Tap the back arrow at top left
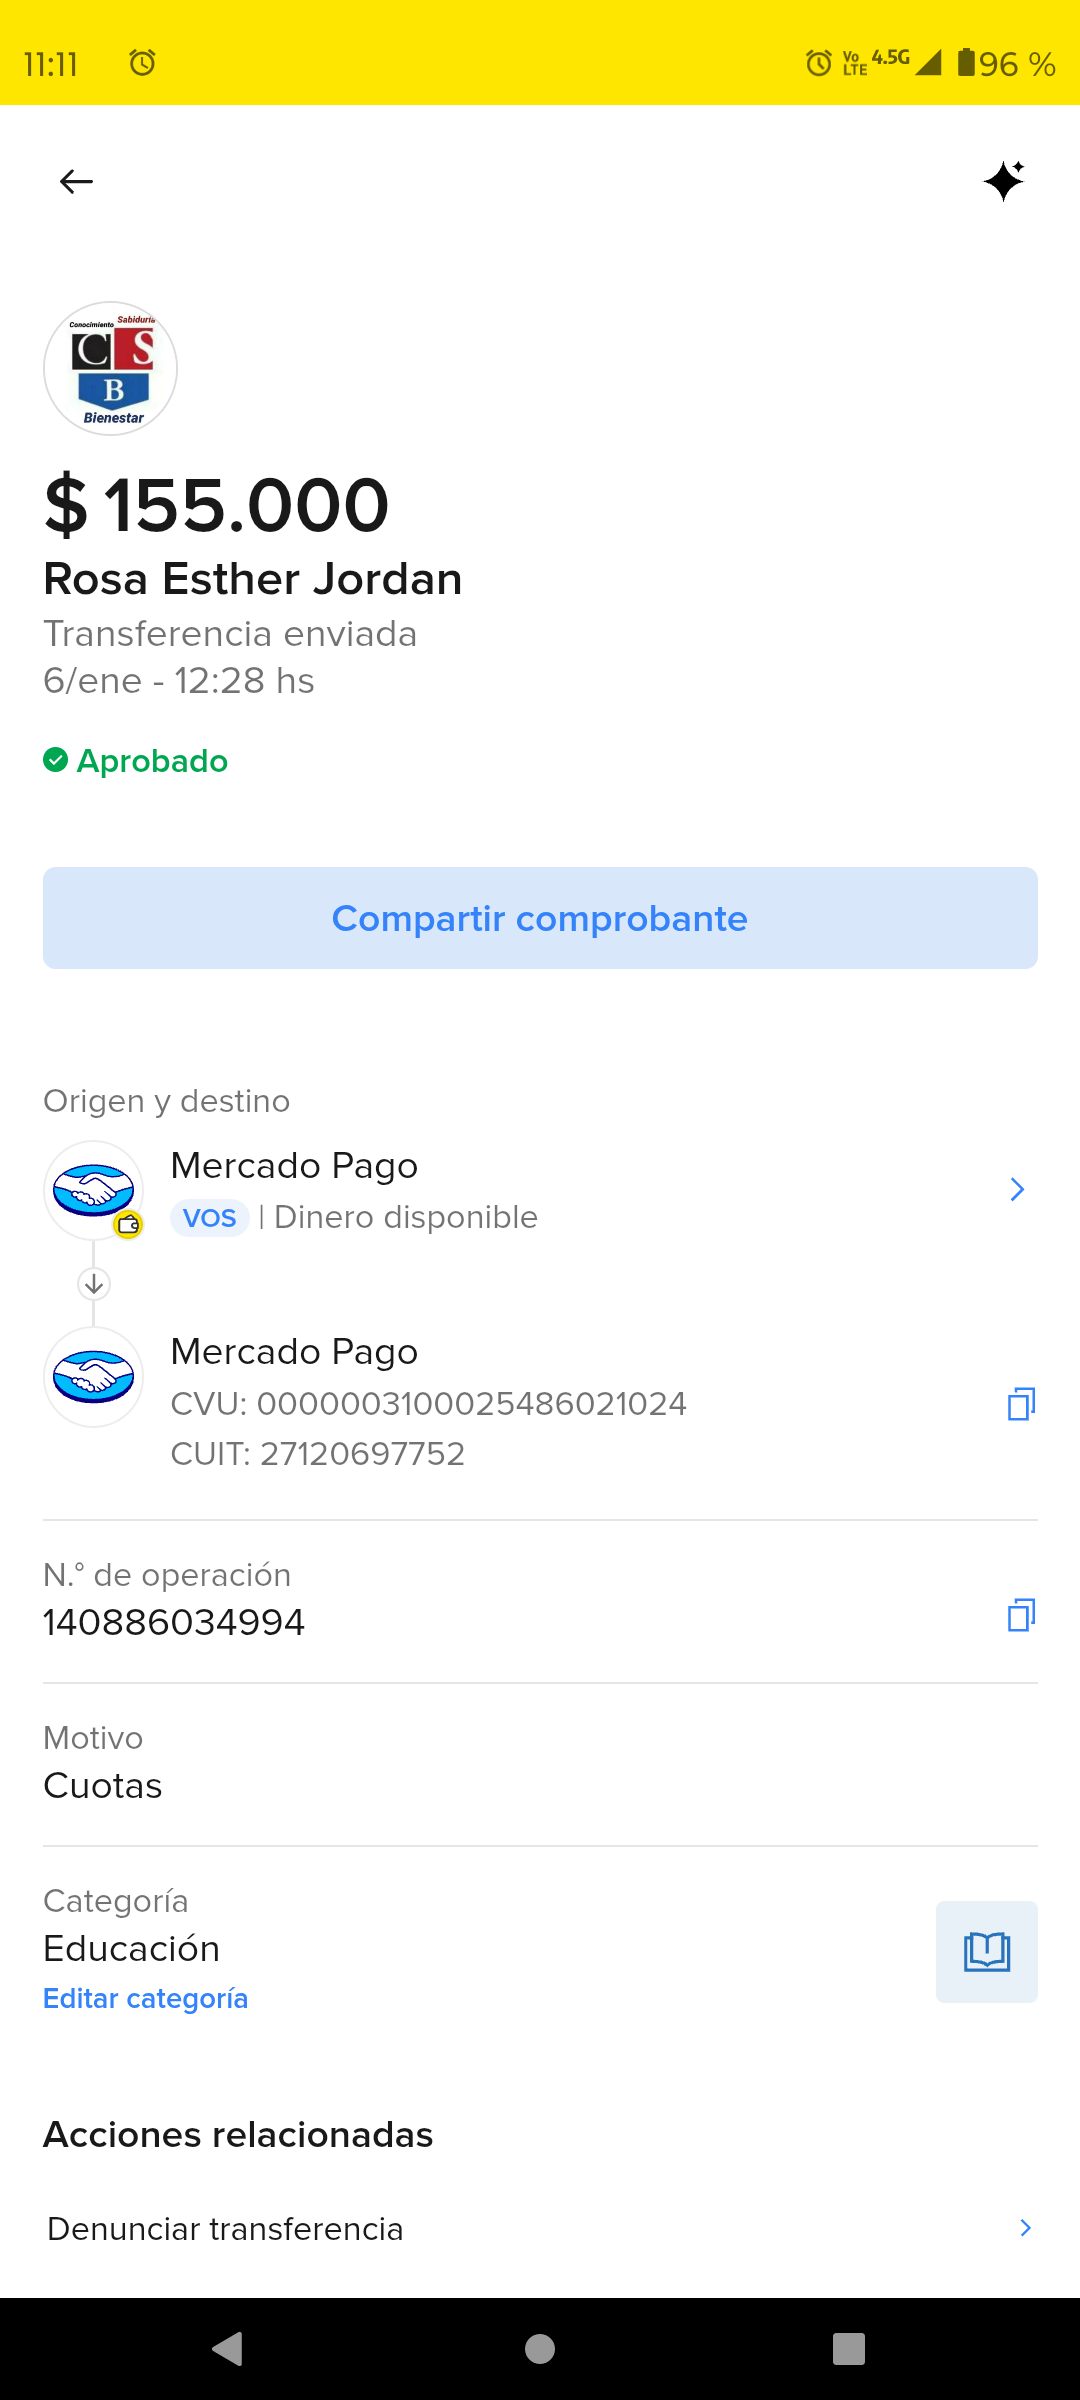Image resolution: width=1080 pixels, height=2400 pixels. click(76, 182)
